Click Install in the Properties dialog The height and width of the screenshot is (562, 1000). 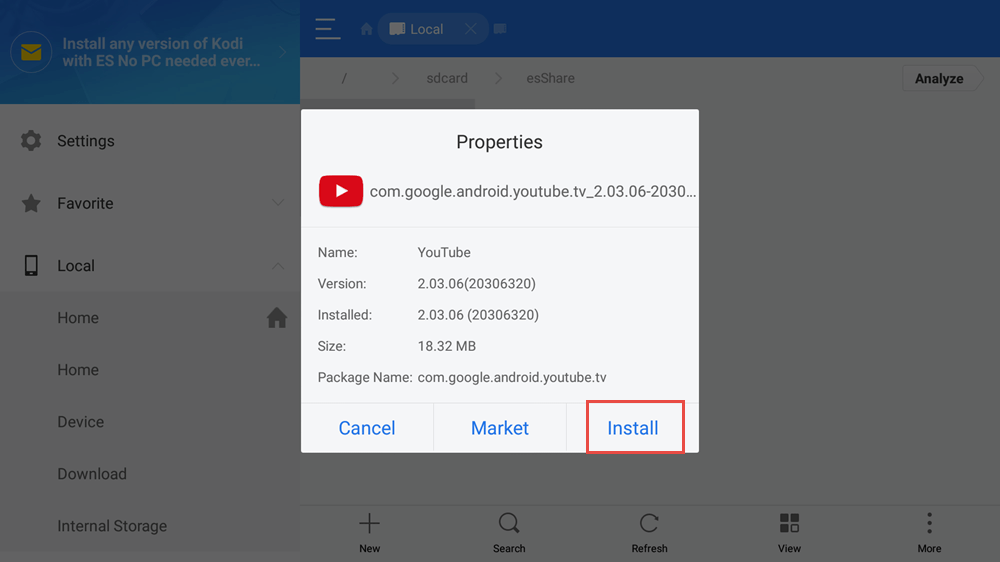click(633, 427)
